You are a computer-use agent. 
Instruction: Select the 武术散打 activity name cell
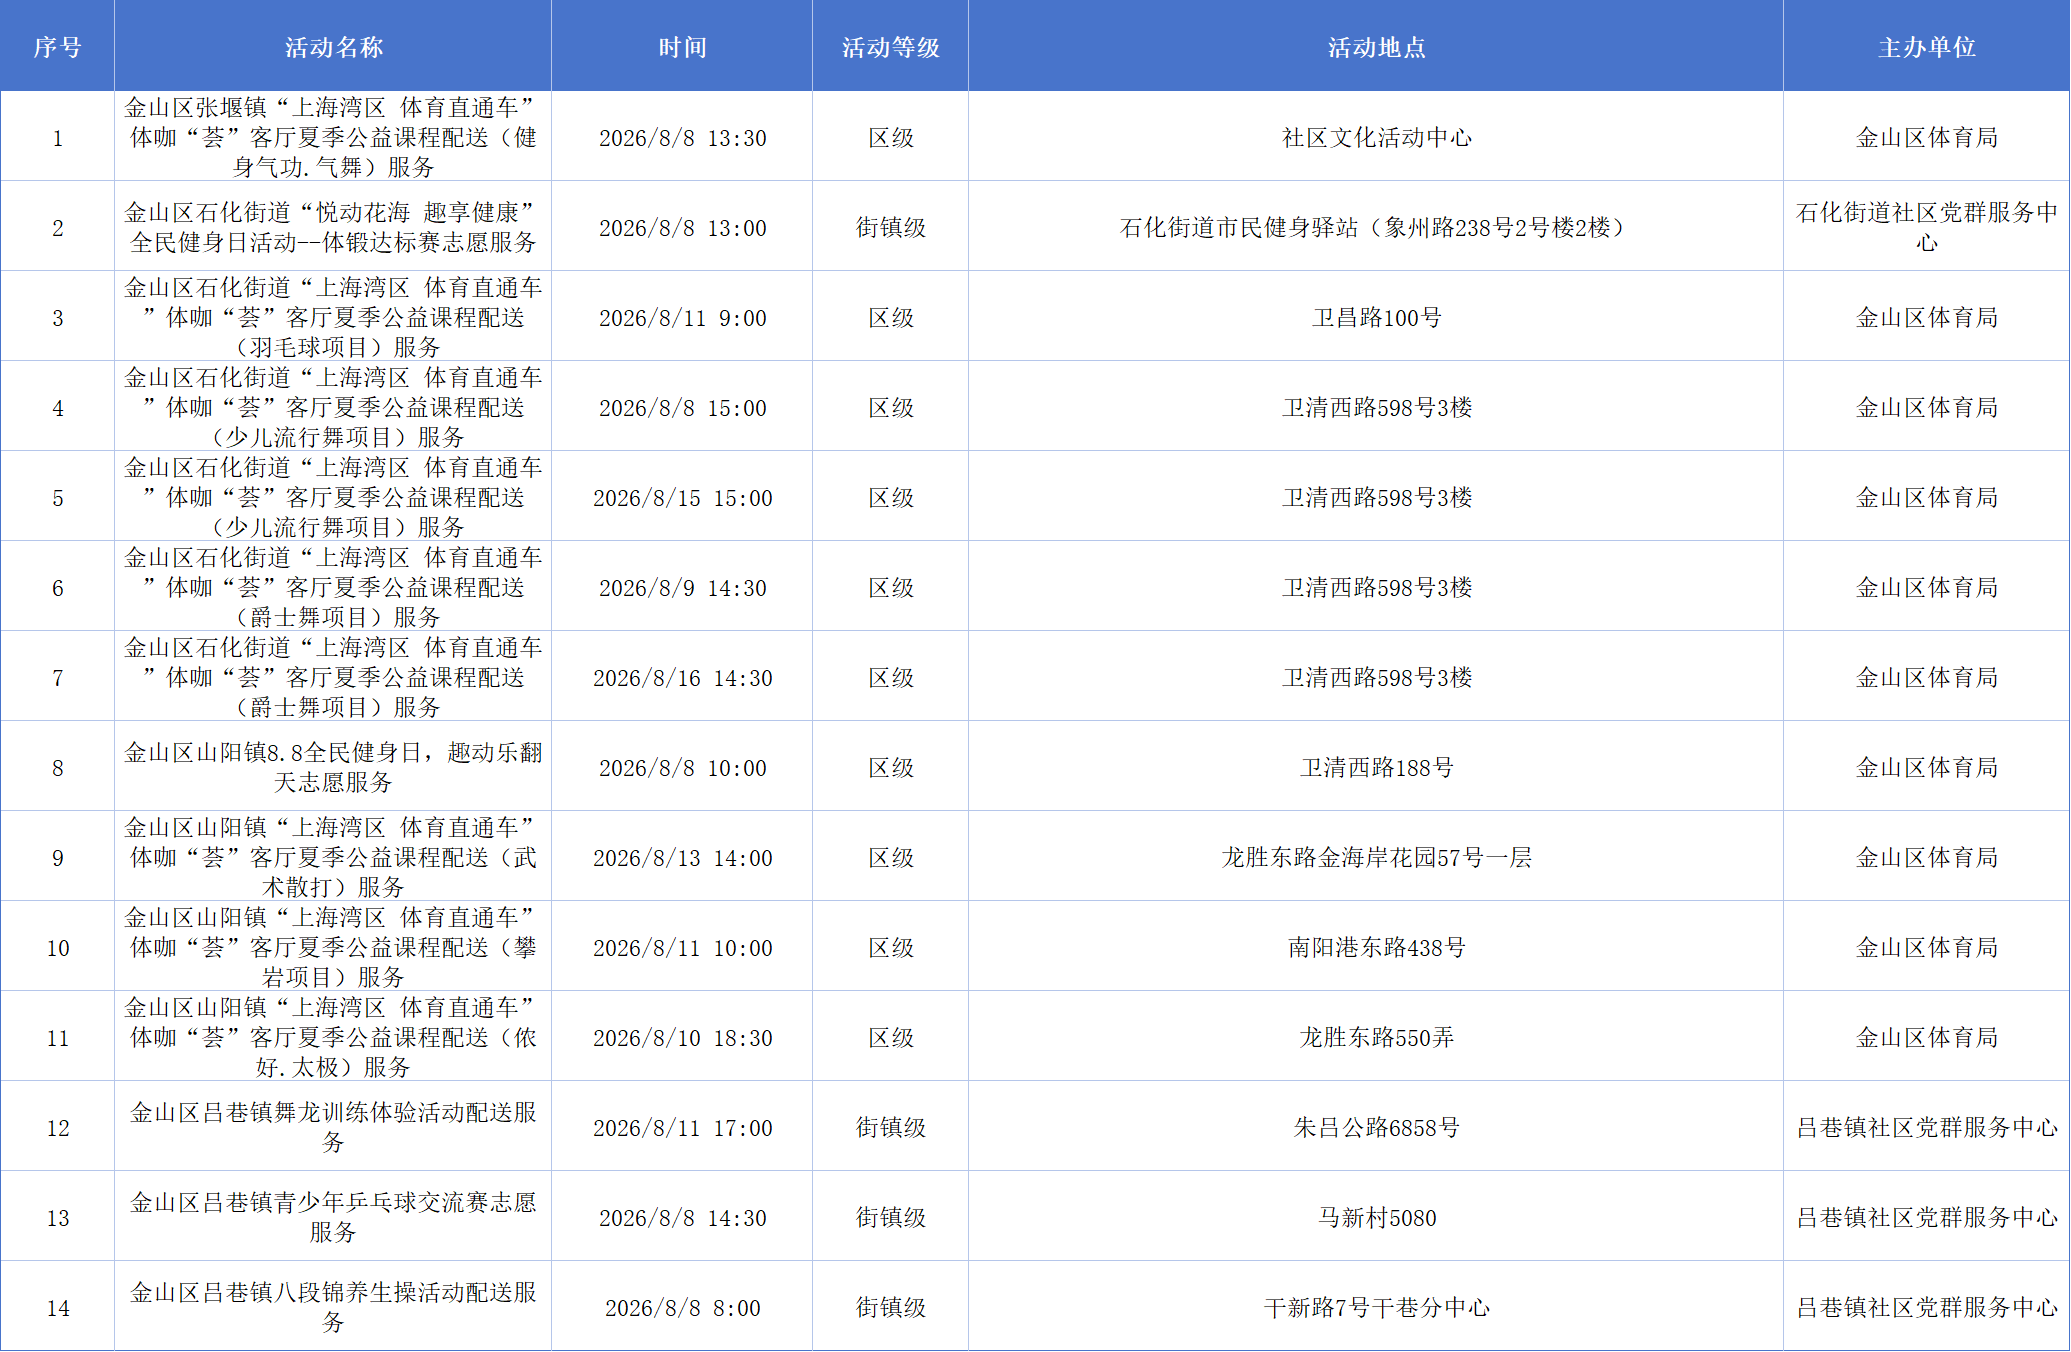(333, 857)
